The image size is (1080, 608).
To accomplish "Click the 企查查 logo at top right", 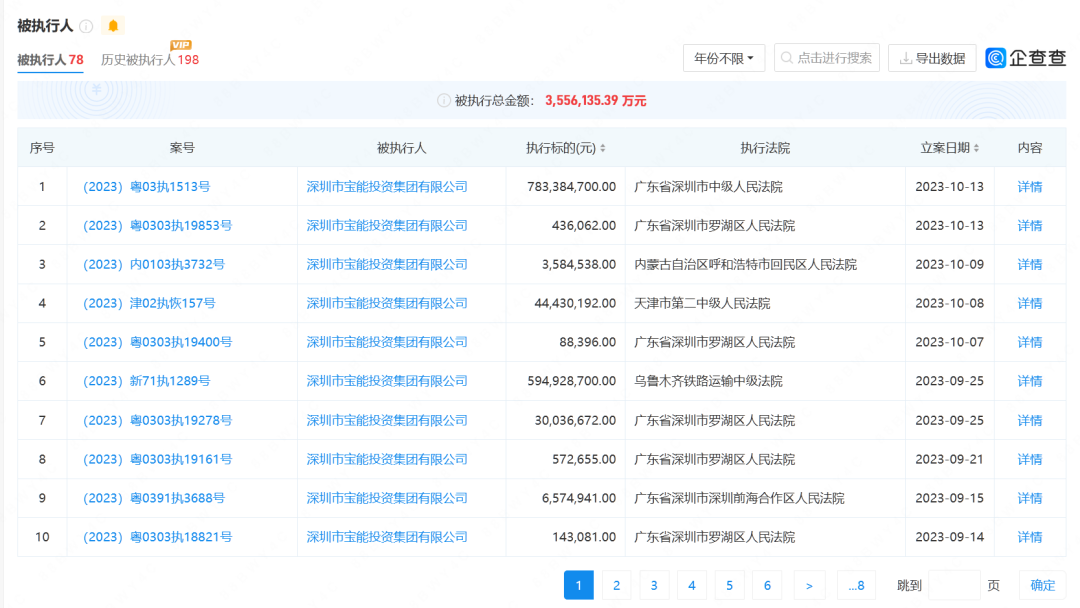I will (1024, 58).
